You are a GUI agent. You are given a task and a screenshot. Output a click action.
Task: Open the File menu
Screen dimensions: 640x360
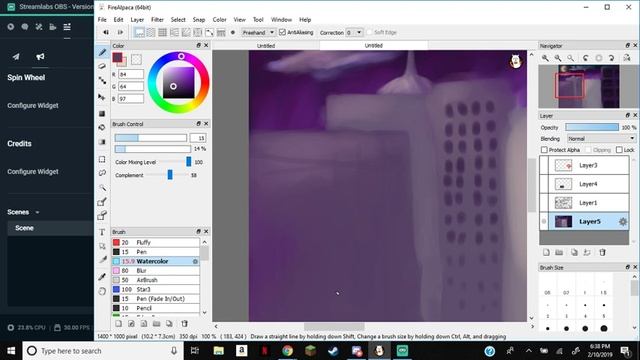tap(102, 20)
